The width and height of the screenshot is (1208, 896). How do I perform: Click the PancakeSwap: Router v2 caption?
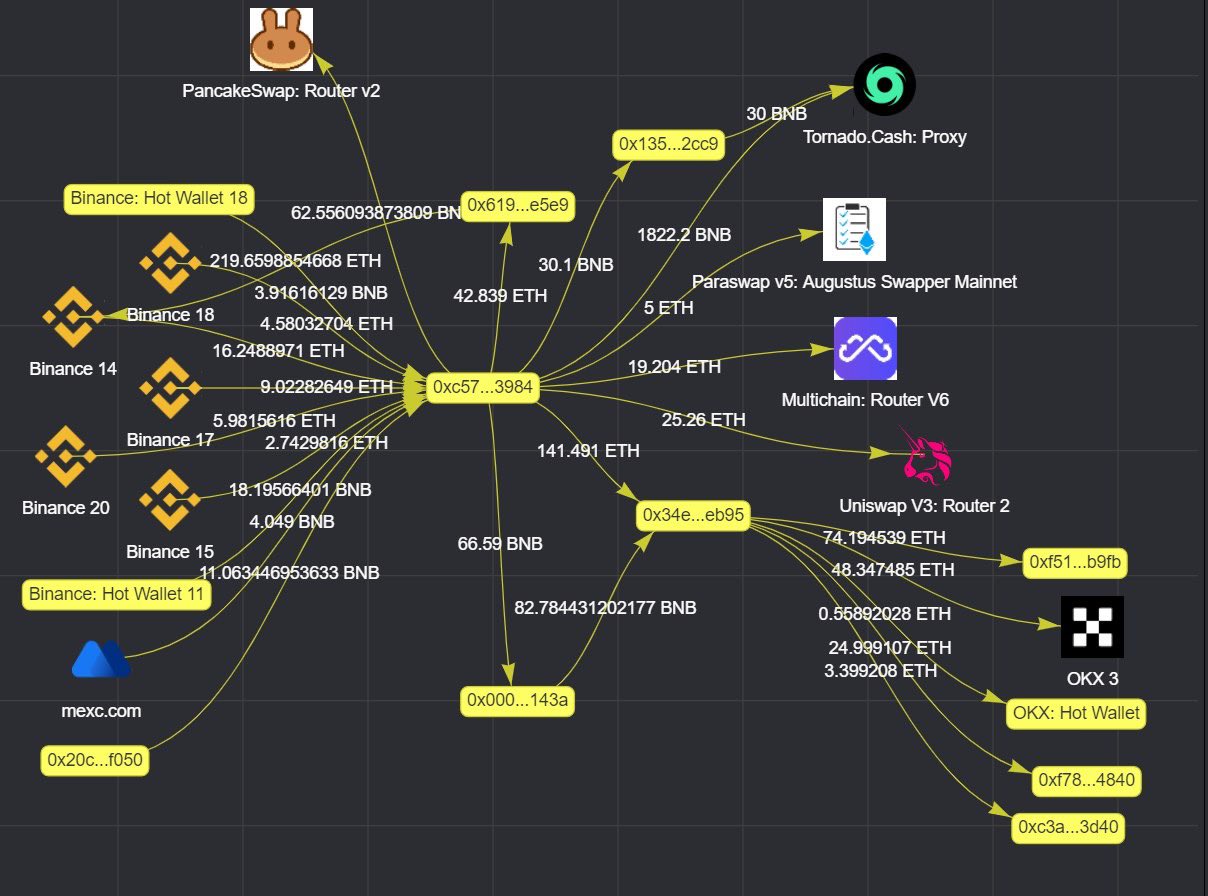(281, 91)
